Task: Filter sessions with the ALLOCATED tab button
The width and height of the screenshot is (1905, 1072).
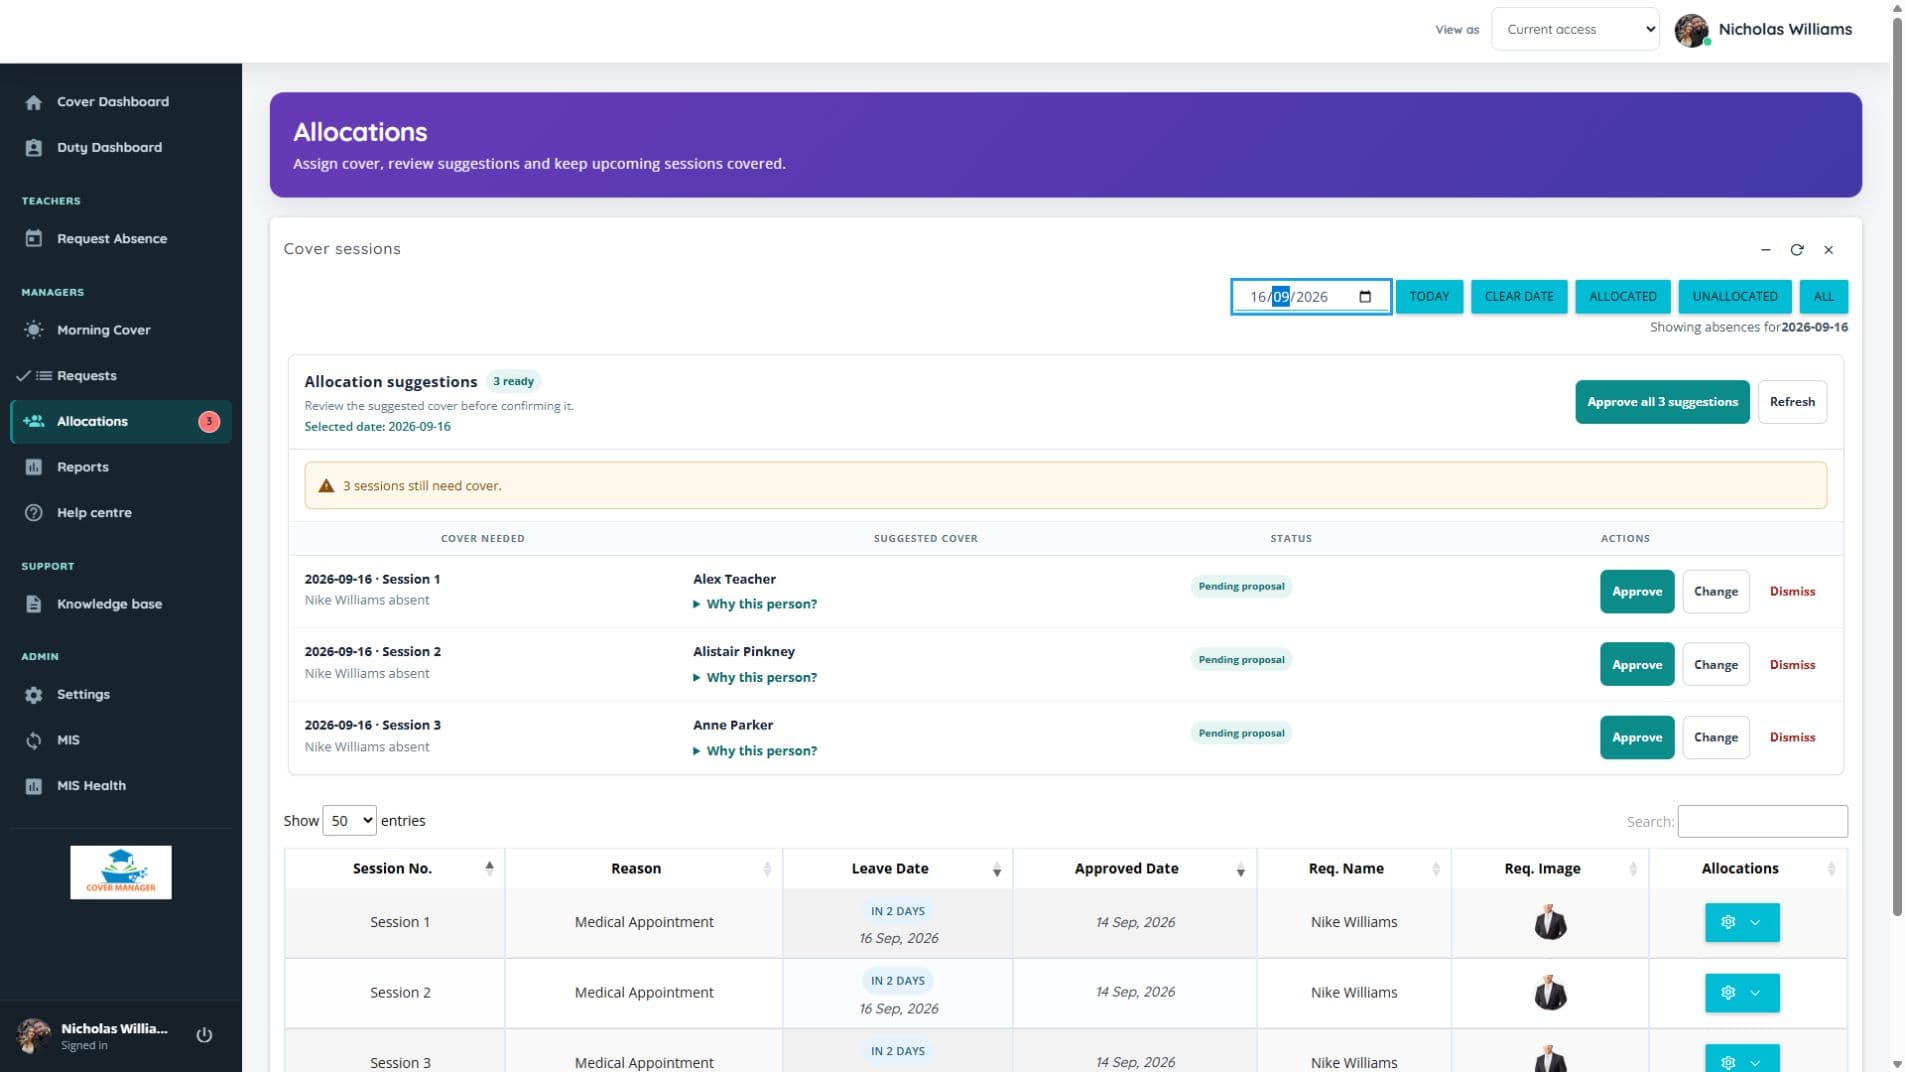Action: (1622, 297)
